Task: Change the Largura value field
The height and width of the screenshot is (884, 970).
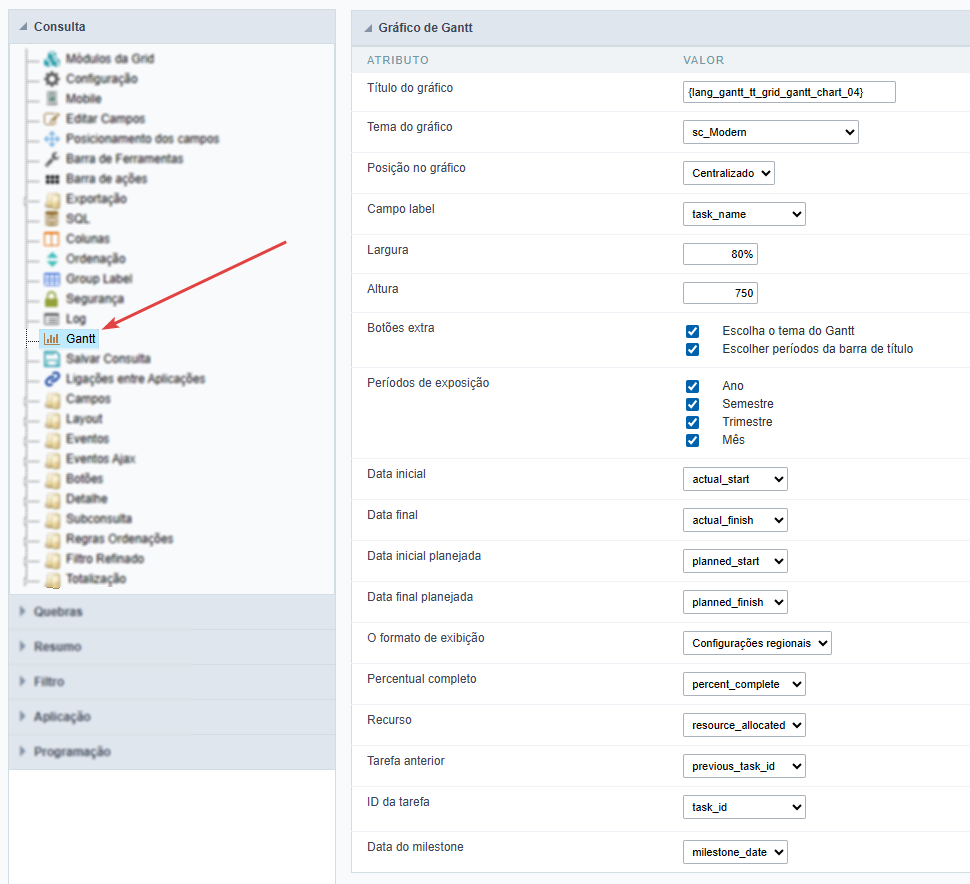Action: 719,253
